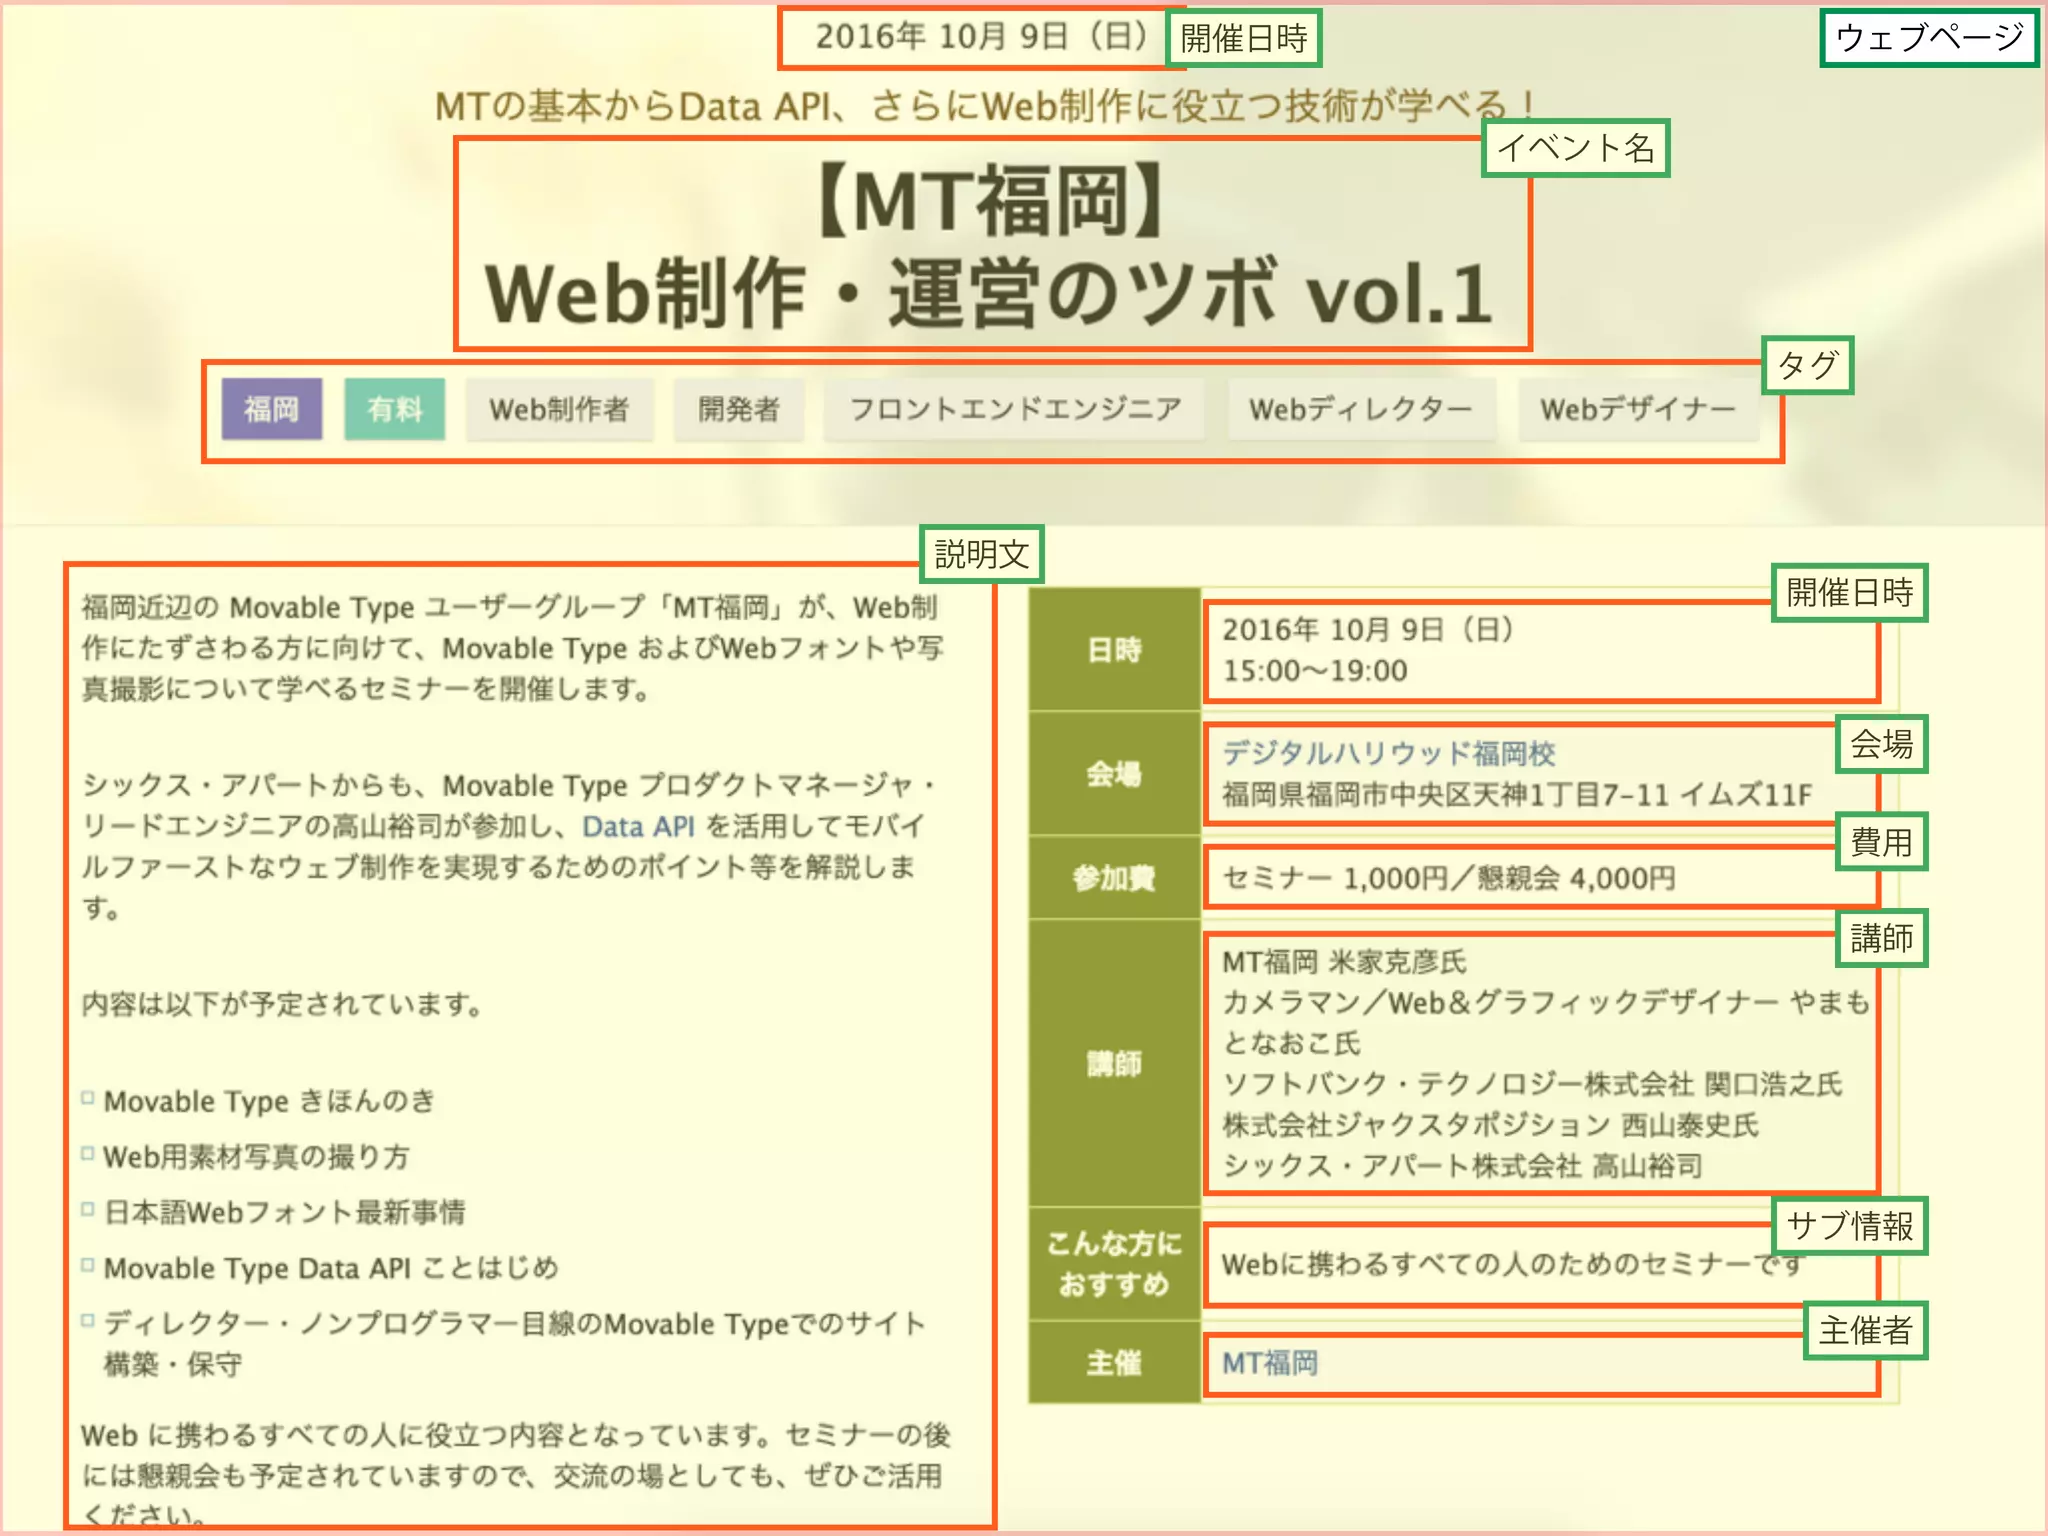Screen dimensions: 2048x1536
Task: Click the time text 15:00〜19:00
Action: click(x=1315, y=671)
